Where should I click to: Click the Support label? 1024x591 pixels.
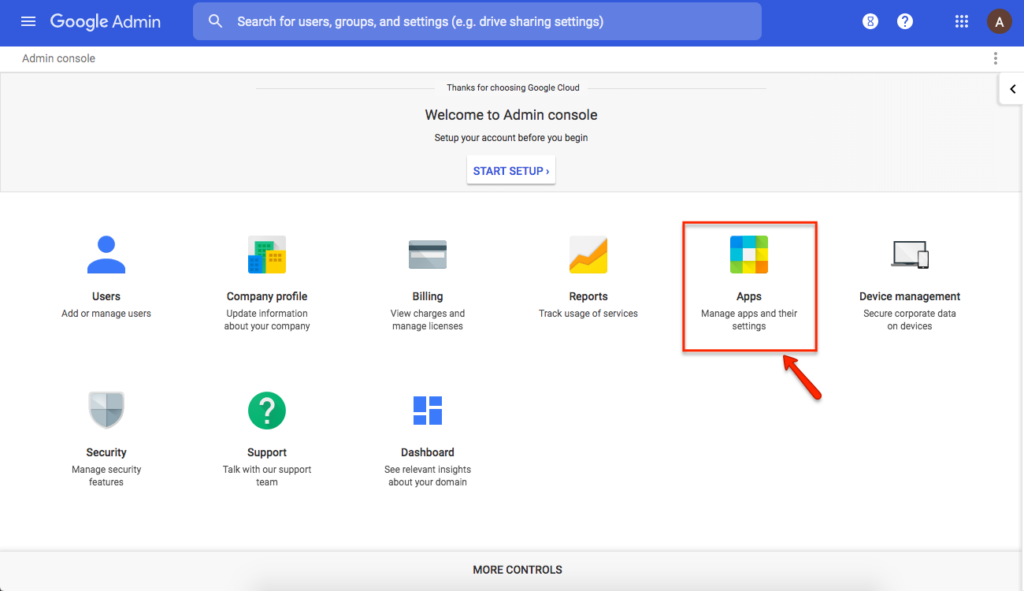266,453
